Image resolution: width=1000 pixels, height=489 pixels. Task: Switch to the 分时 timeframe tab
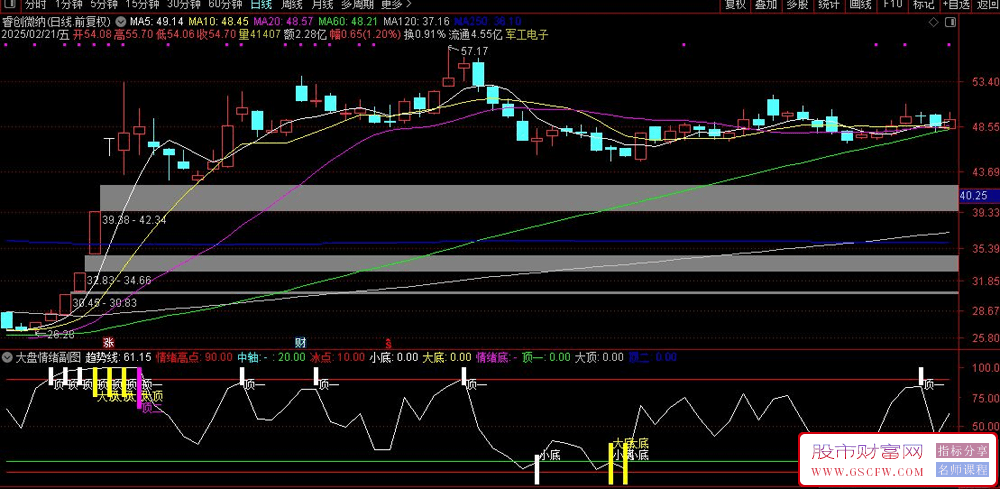pyautogui.click(x=36, y=4)
